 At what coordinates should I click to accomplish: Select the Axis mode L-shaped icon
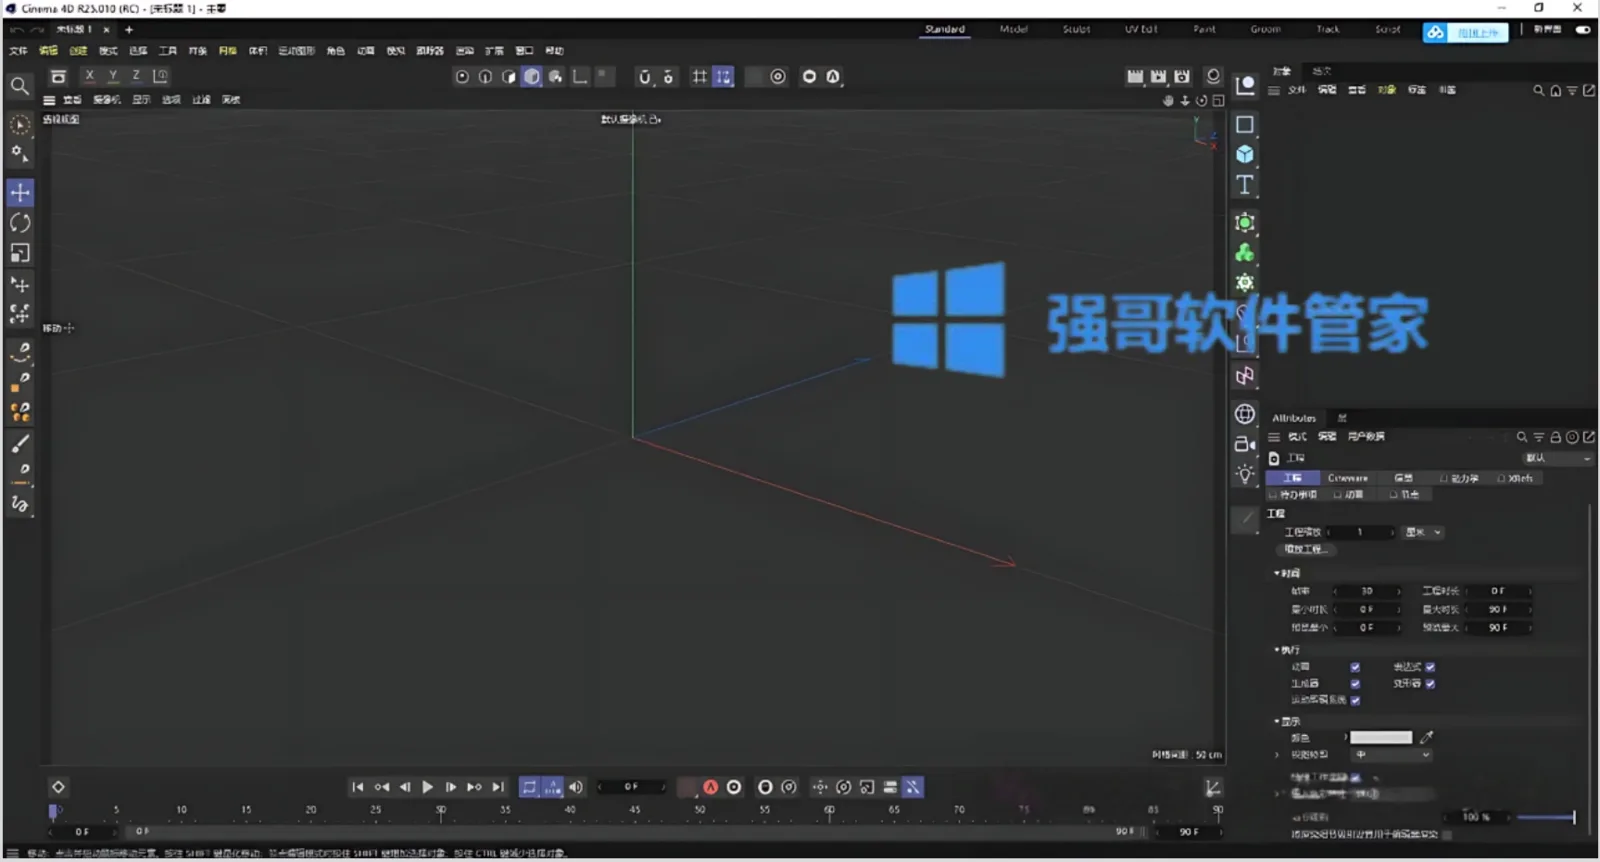[x=579, y=77]
